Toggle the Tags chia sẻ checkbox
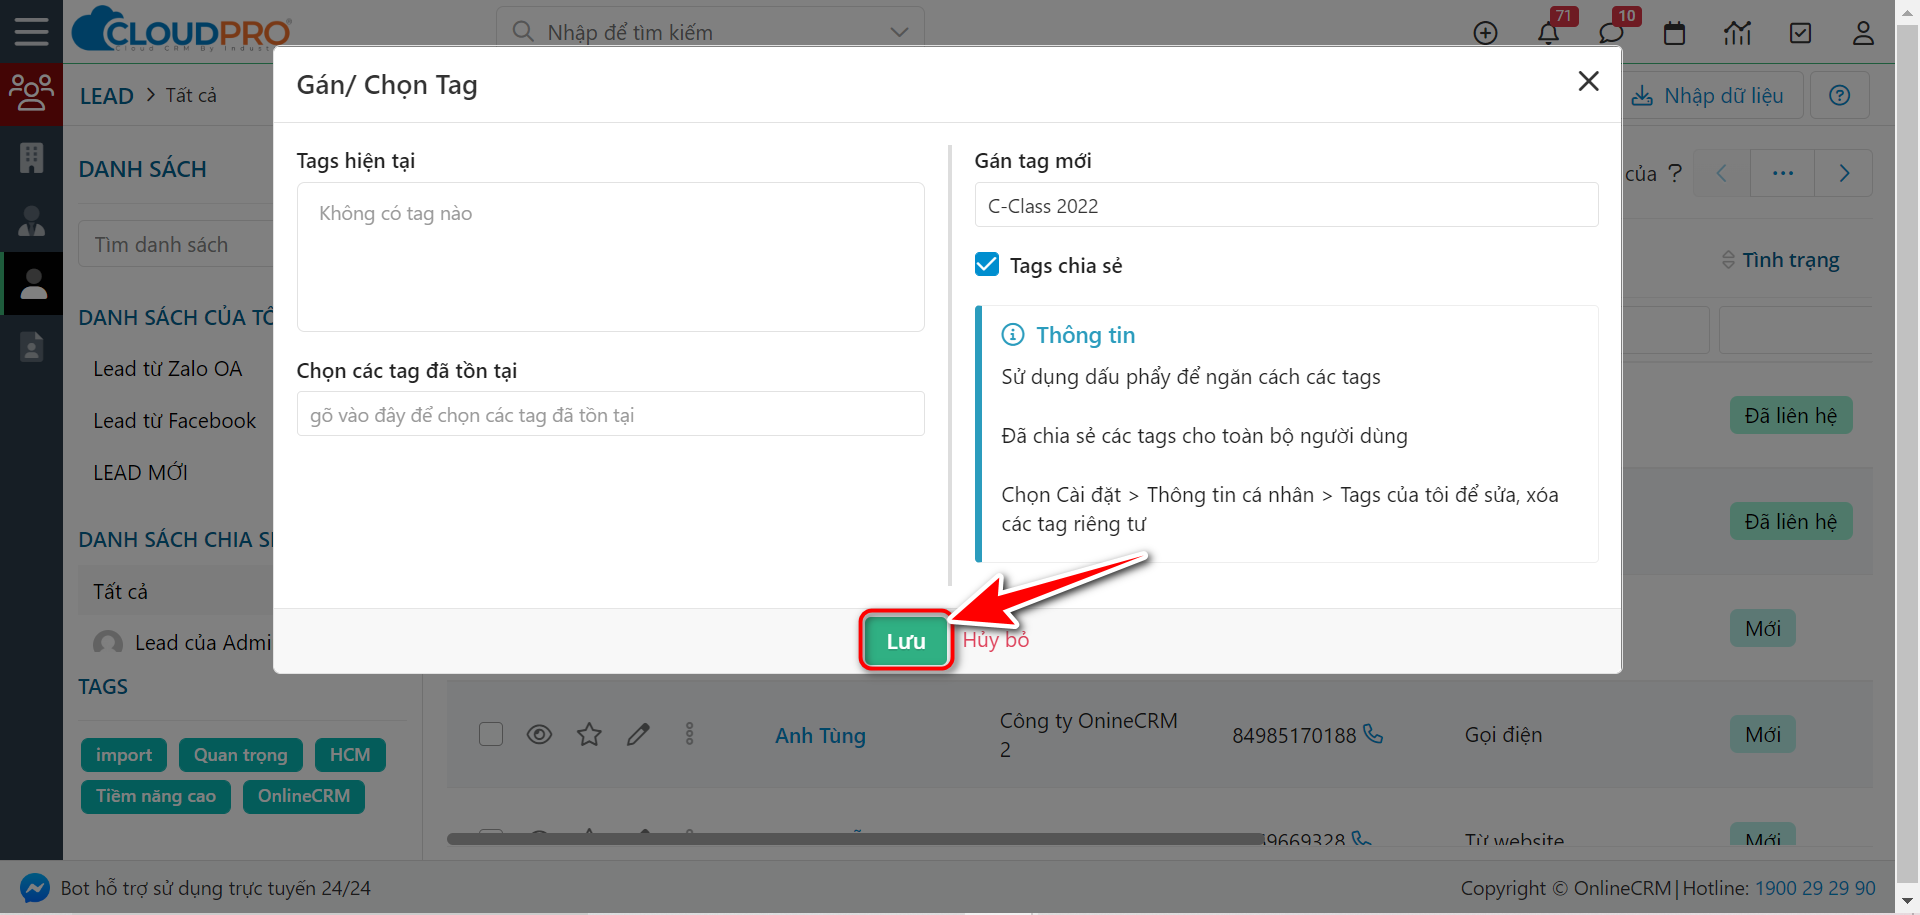The width and height of the screenshot is (1920, 915). (987, 264)
